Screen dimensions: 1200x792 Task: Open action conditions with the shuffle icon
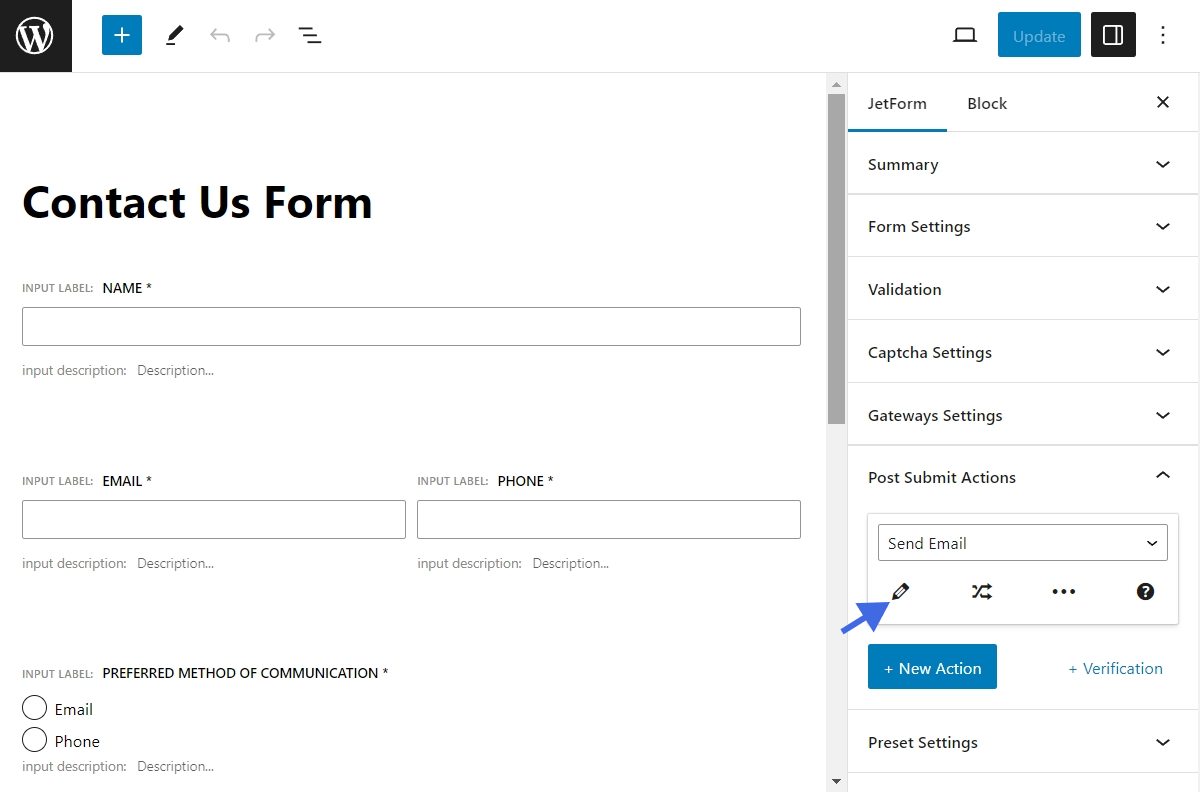click(982, 592)
